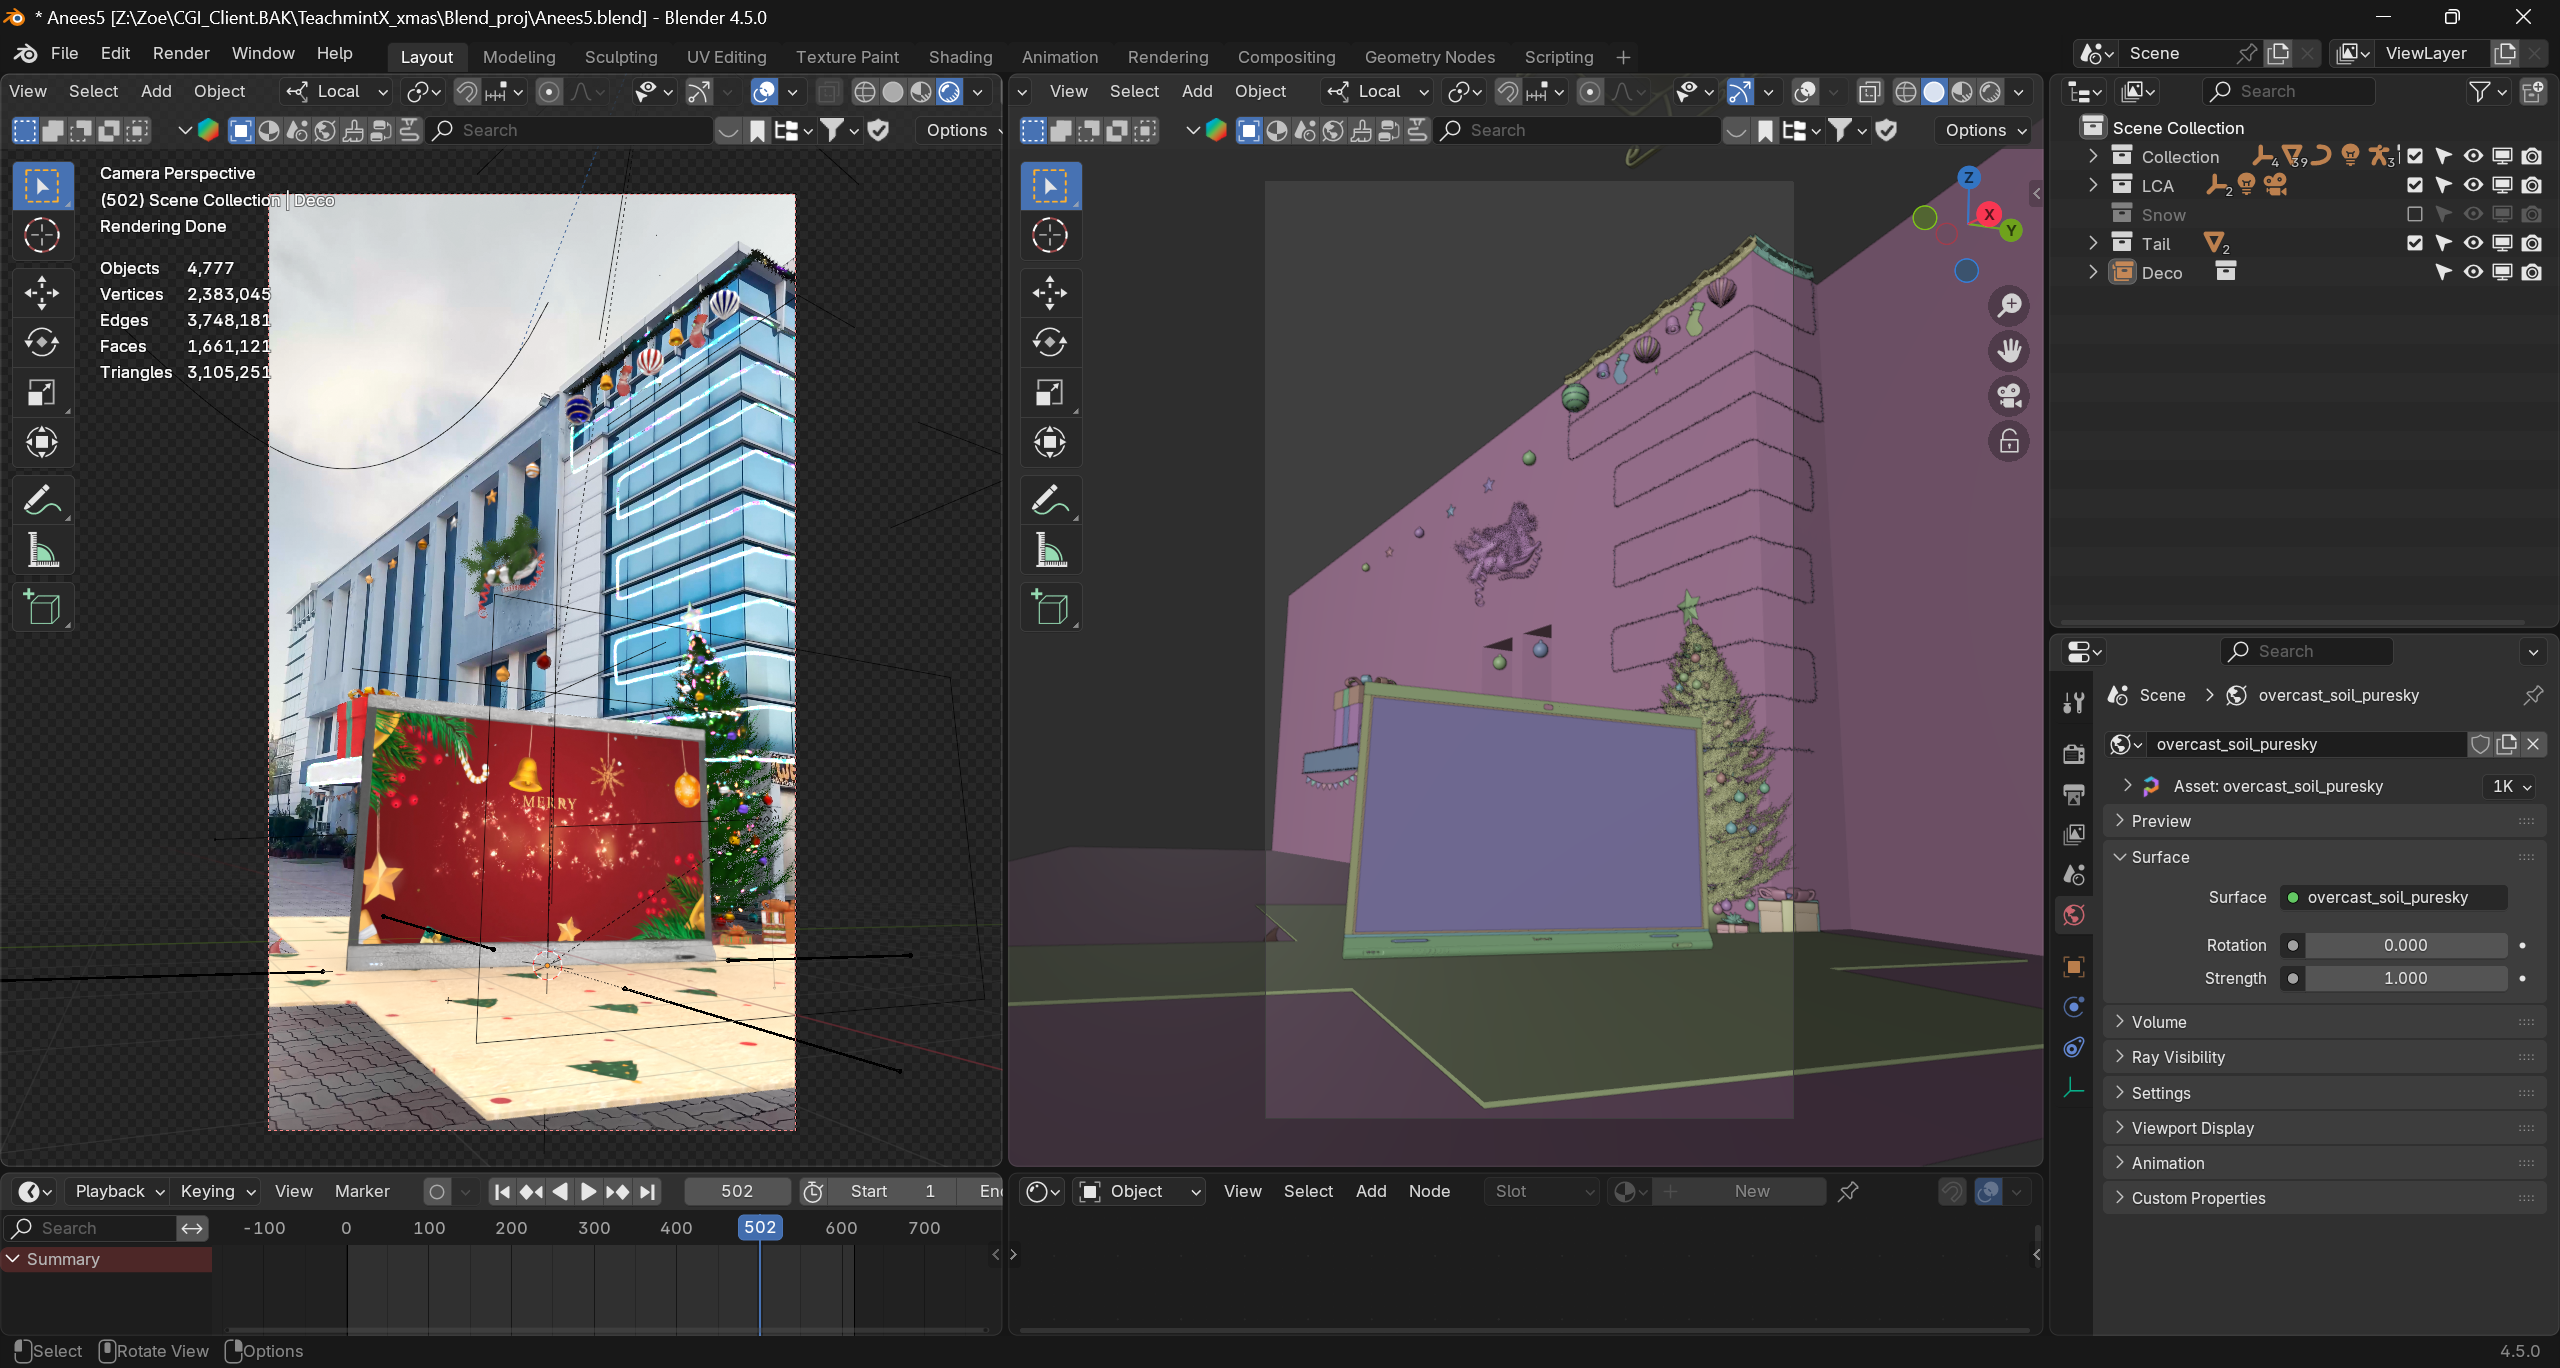The width and height of the screenshot is (2560, 1368).
Task: Select the Annotate tool in left viewport
Action: [42, 500]
